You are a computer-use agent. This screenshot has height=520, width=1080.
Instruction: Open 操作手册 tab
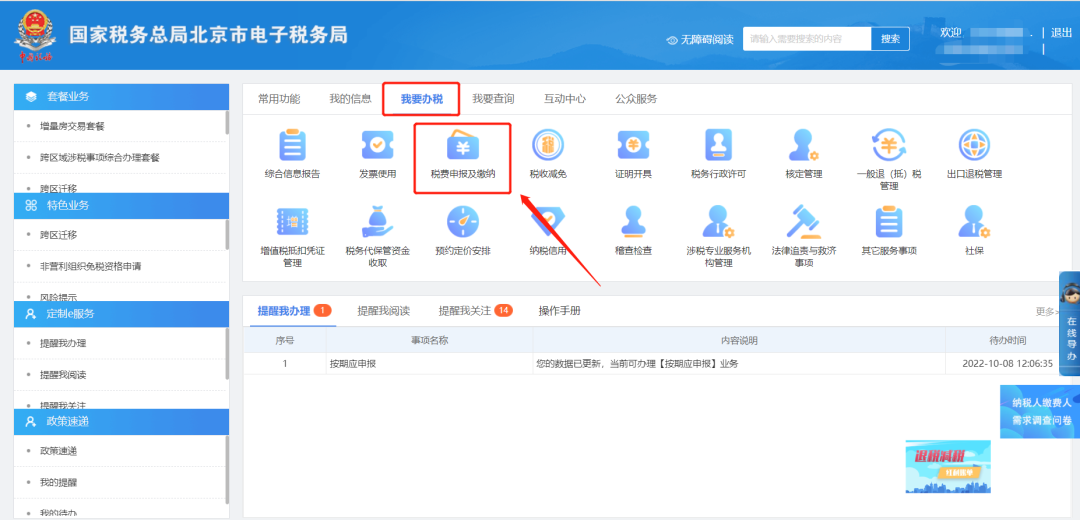click(x=559, y=311)
